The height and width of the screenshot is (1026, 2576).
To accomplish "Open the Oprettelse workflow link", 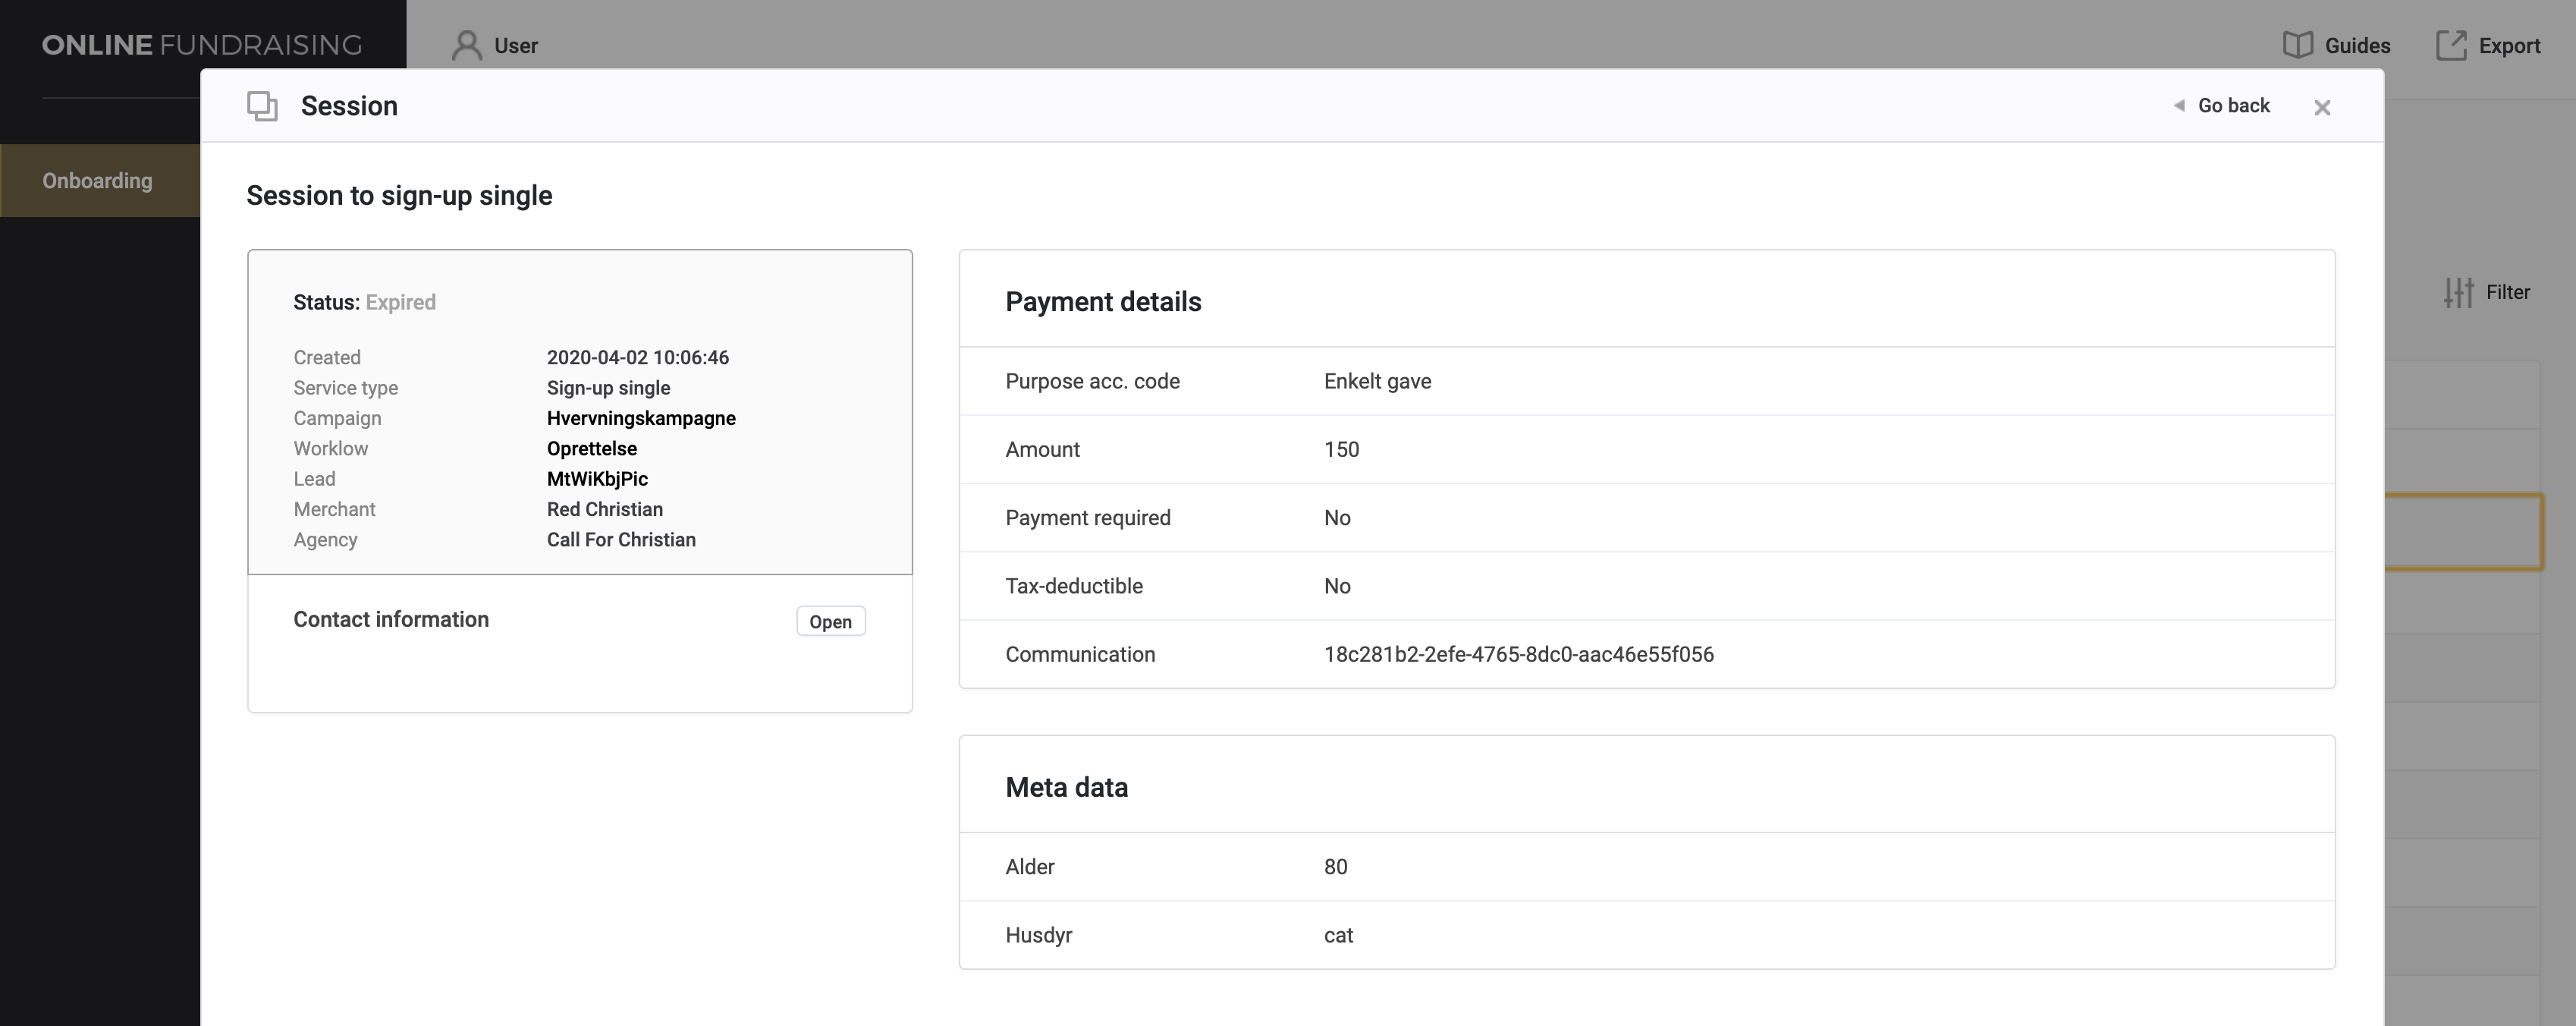I will point(591,448).
